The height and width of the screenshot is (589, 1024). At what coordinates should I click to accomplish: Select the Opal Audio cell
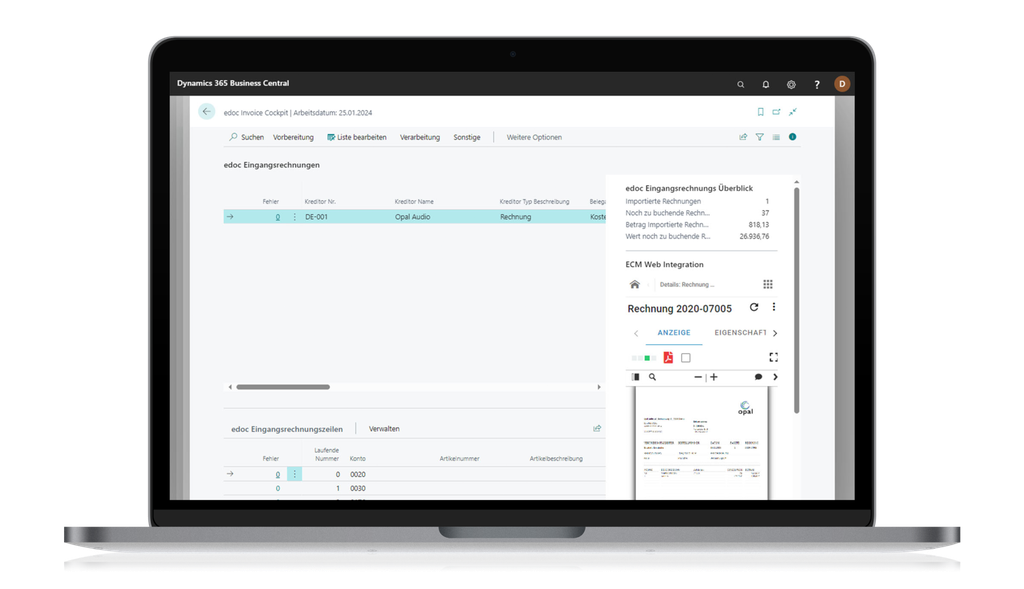(413, 217)
